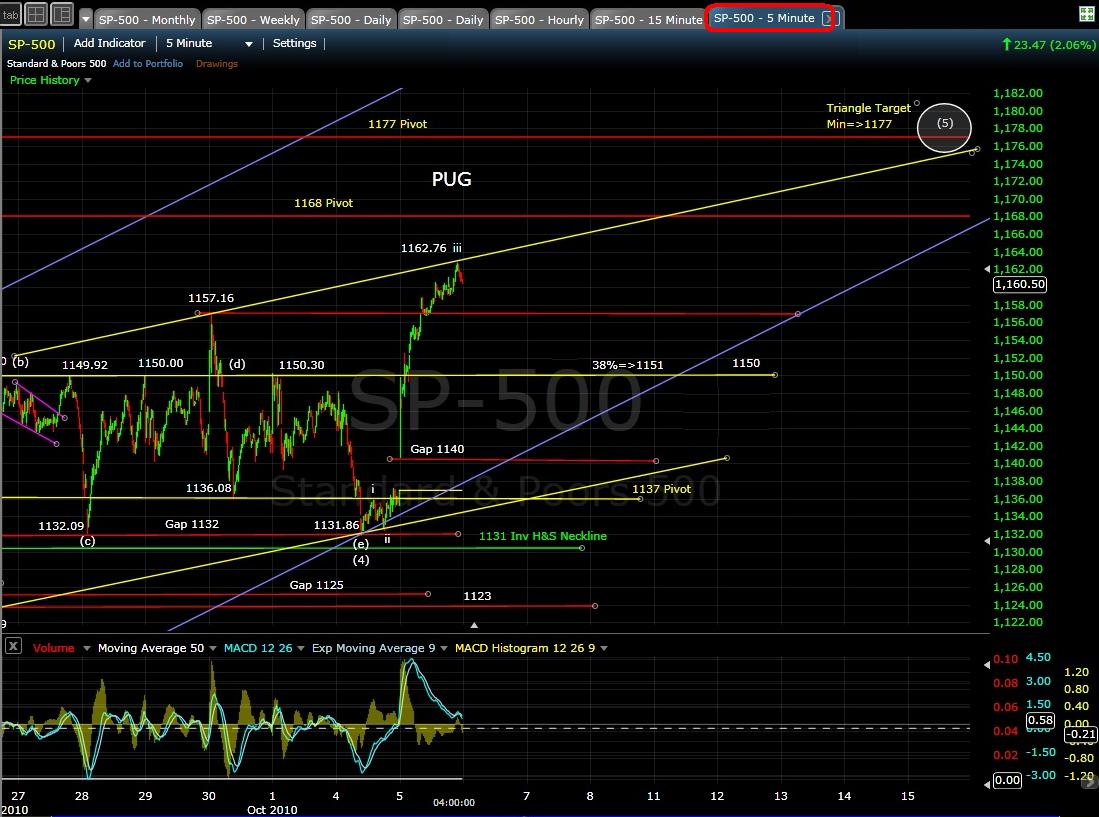The width and height of the screenshot is (1099, 817).
Task: Click the '1132.09' price annotation
Action: tap(61, 526)
